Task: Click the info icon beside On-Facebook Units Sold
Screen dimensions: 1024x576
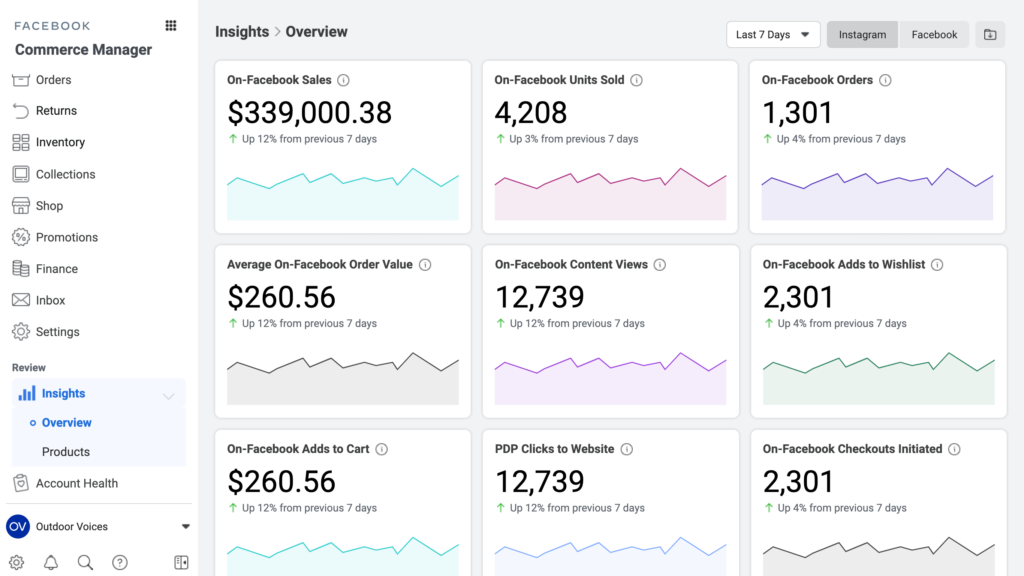Action: click(x=637, y=80)
